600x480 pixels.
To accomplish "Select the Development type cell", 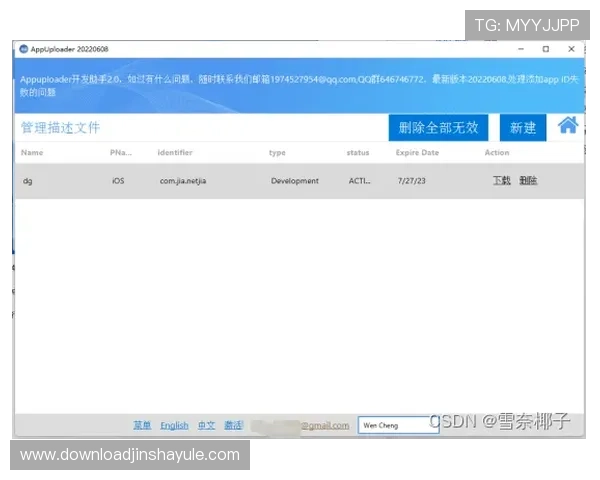I will (295, 181).
